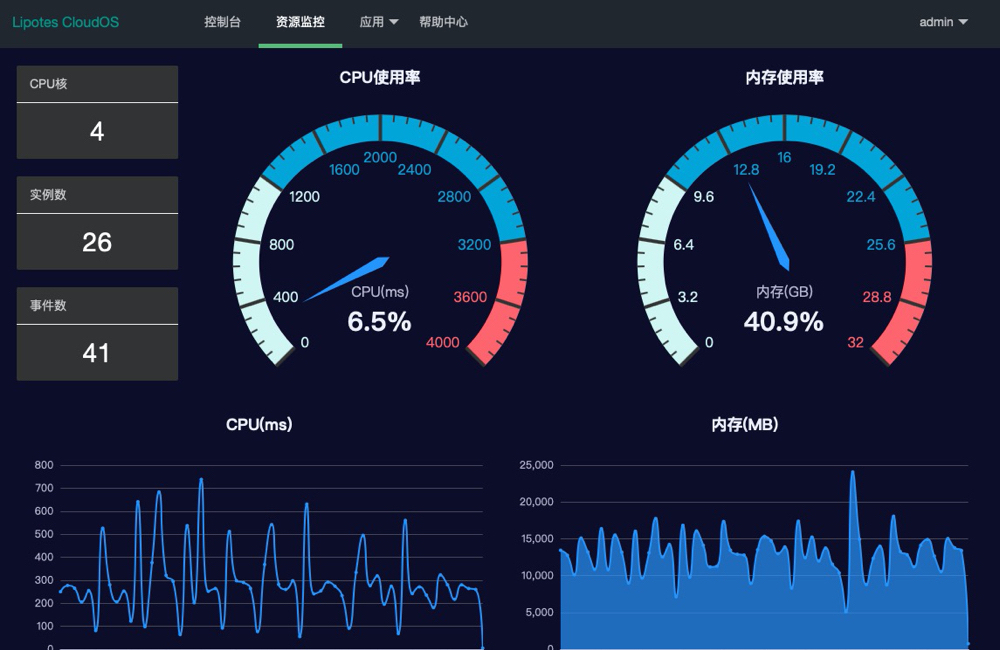Click the 32 max label on memory gauge
The image size is (1000, 650).
click(855, 343)
